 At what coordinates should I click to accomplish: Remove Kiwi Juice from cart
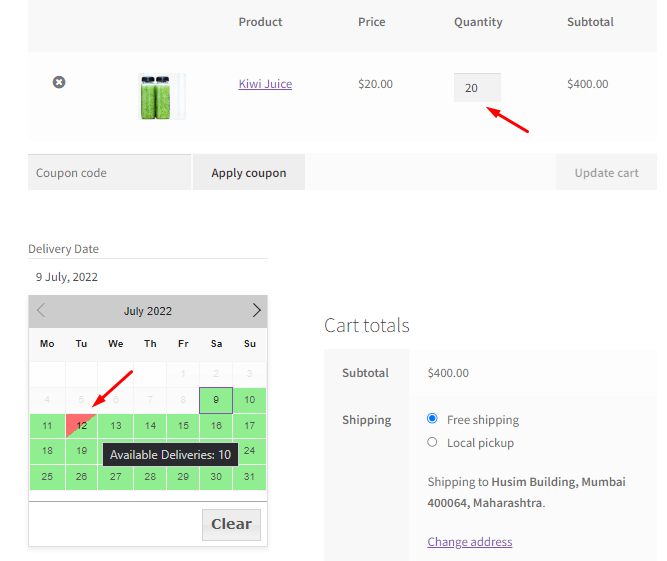59,82
